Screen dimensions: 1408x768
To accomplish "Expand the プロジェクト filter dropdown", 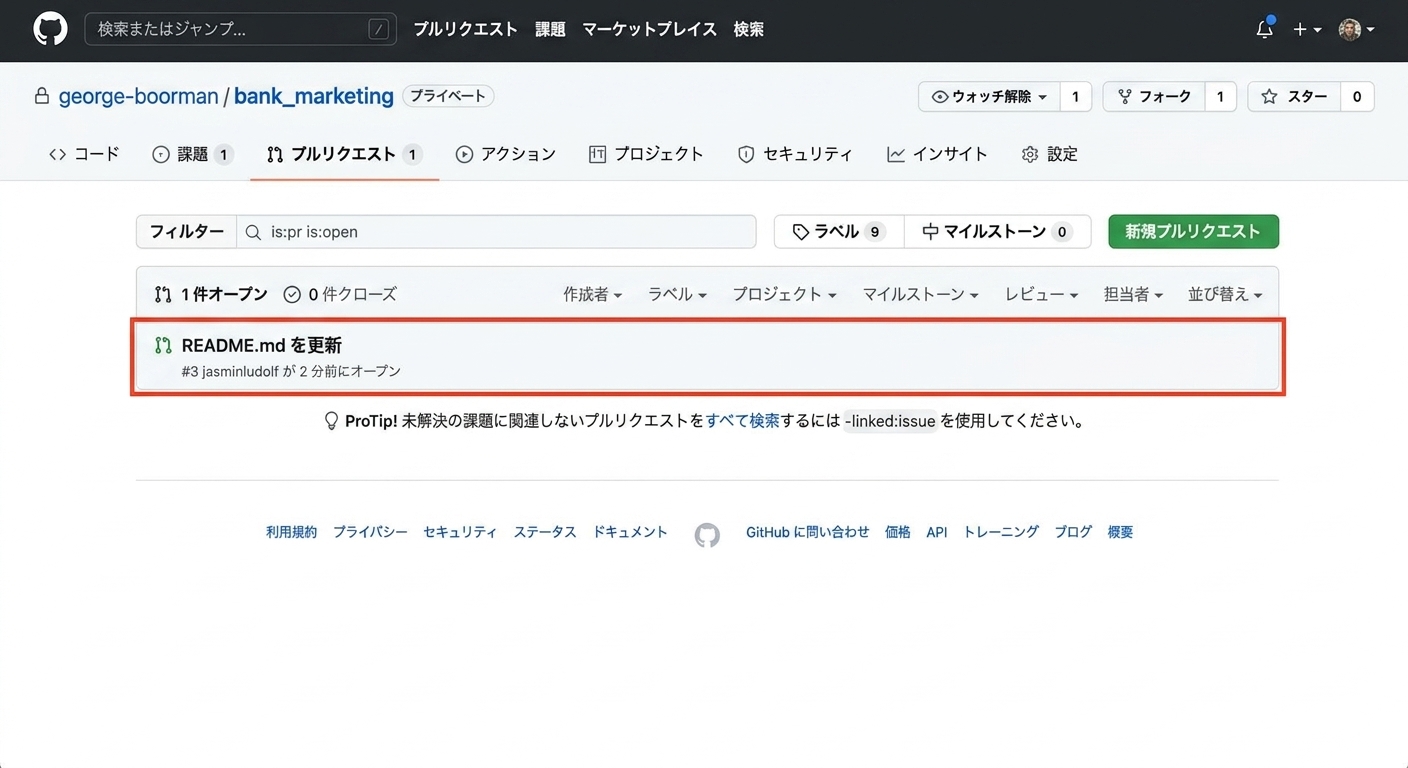I will tap(784, 294).
